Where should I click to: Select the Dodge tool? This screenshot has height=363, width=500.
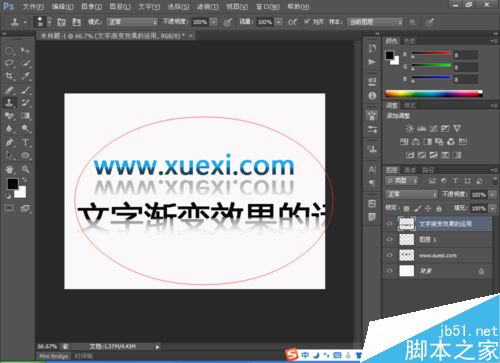pos(25,129)
